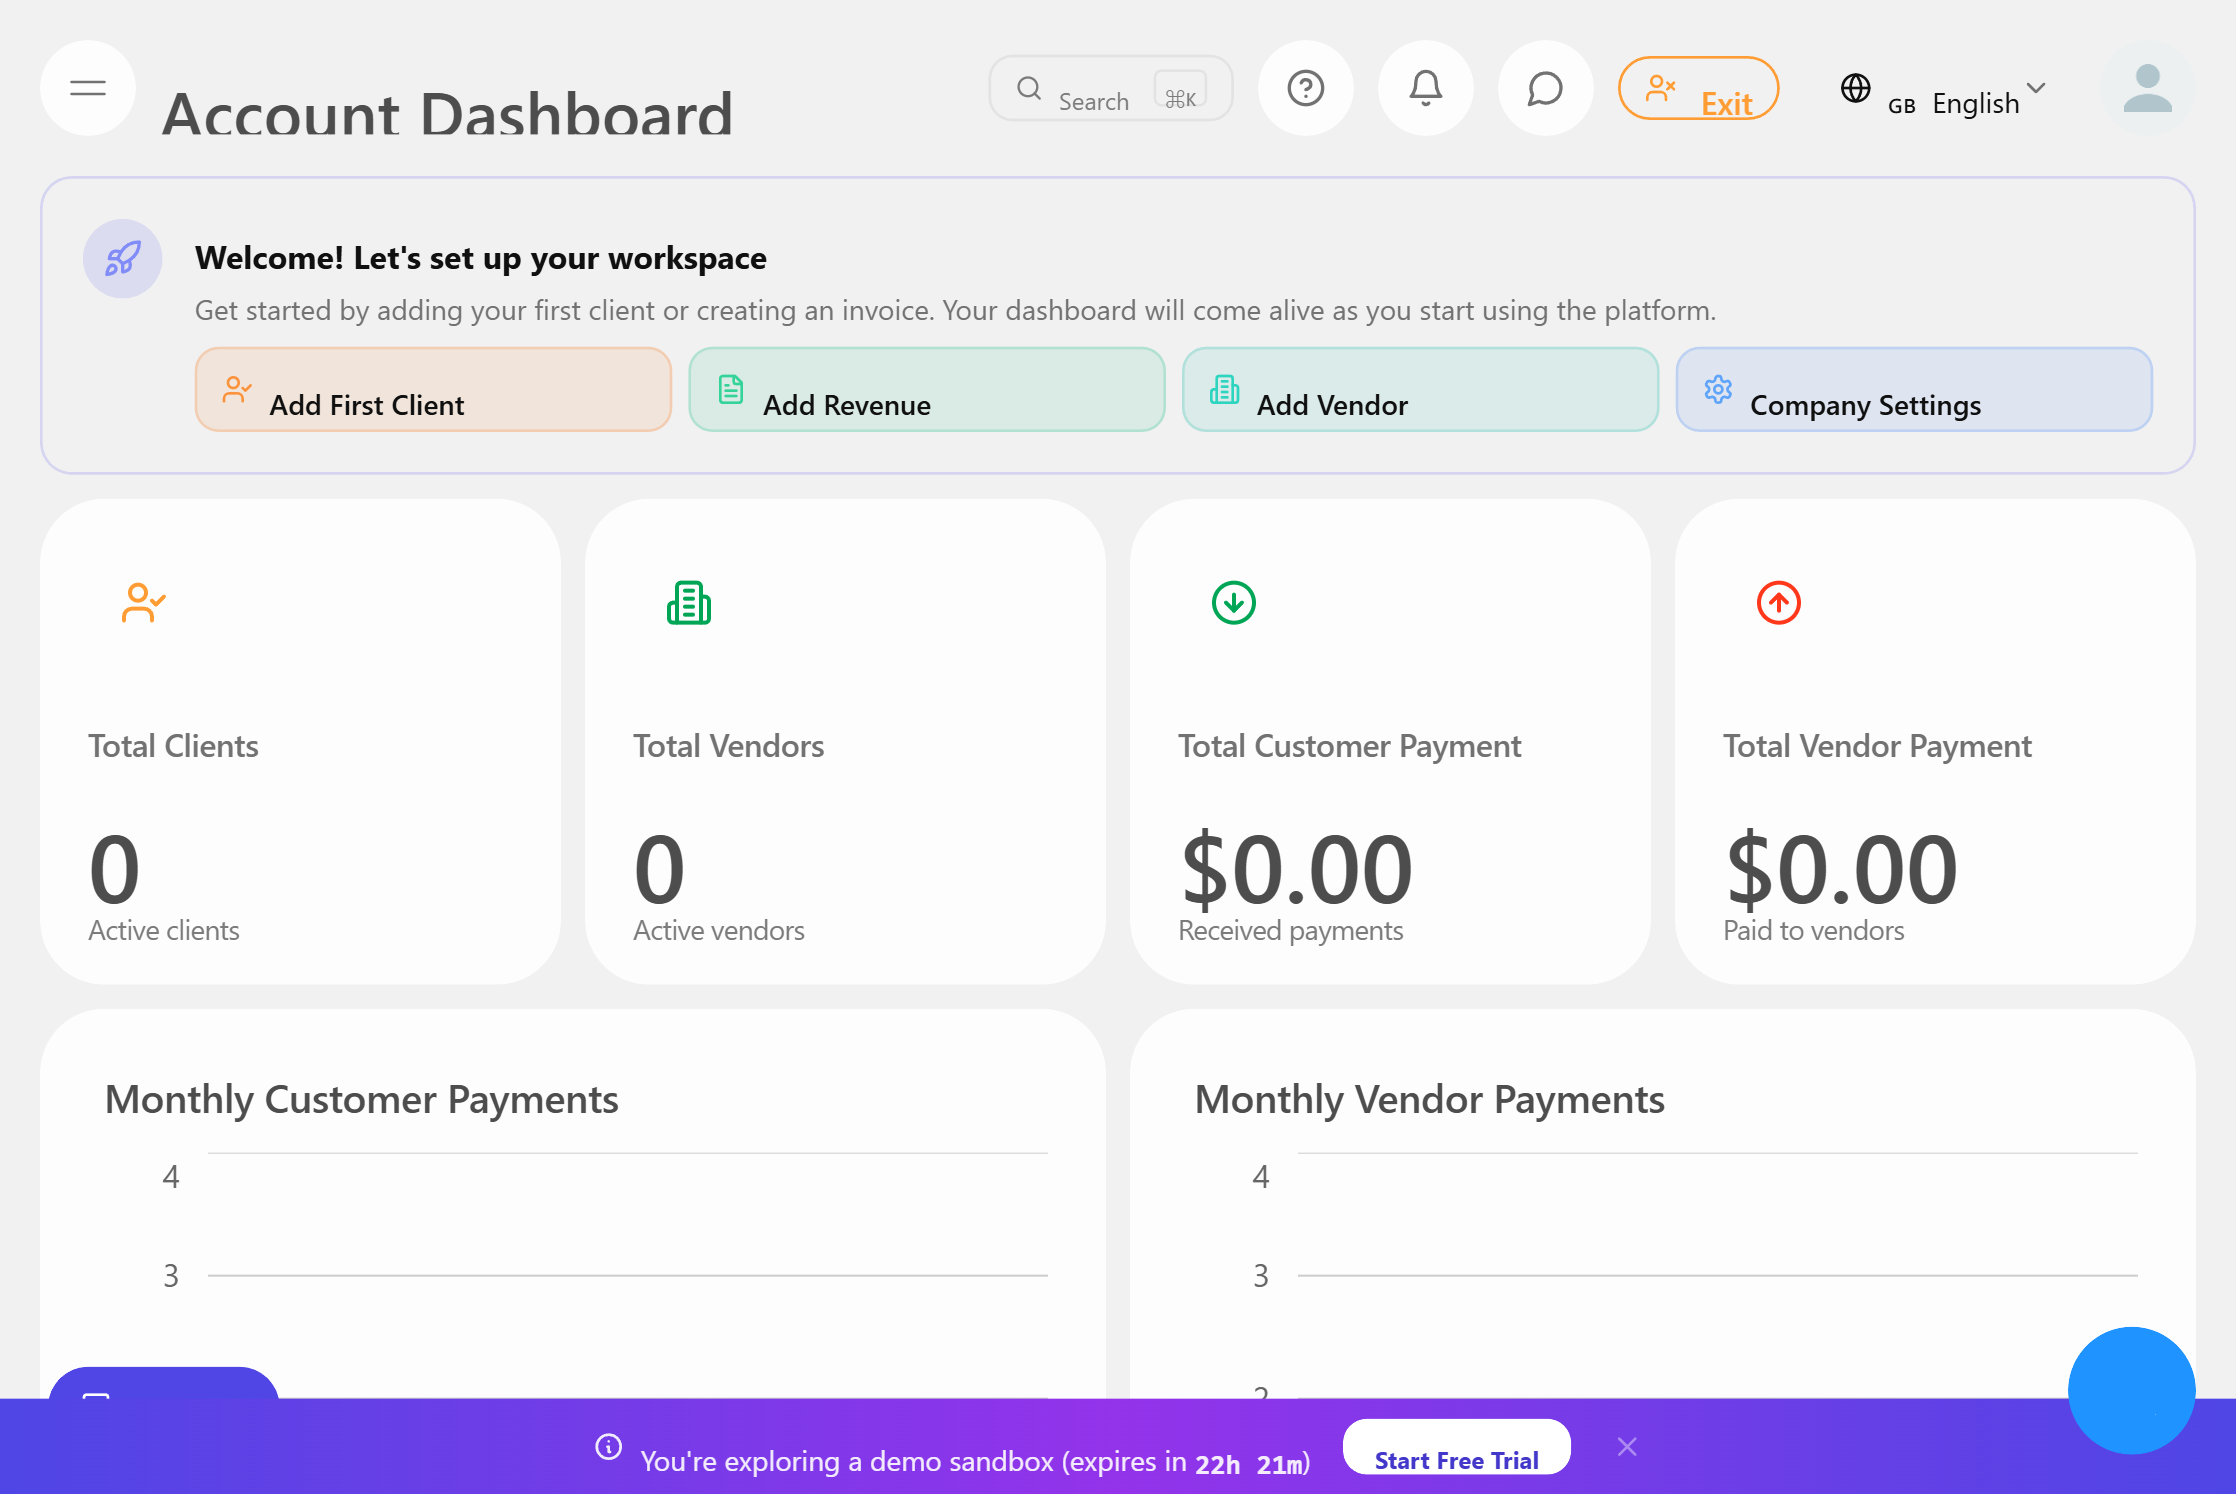The width and height of the screenshot is (2236, 1494).
Task: Click the rocket icon in the welcome banner
Action: click(x=121, y=258)
